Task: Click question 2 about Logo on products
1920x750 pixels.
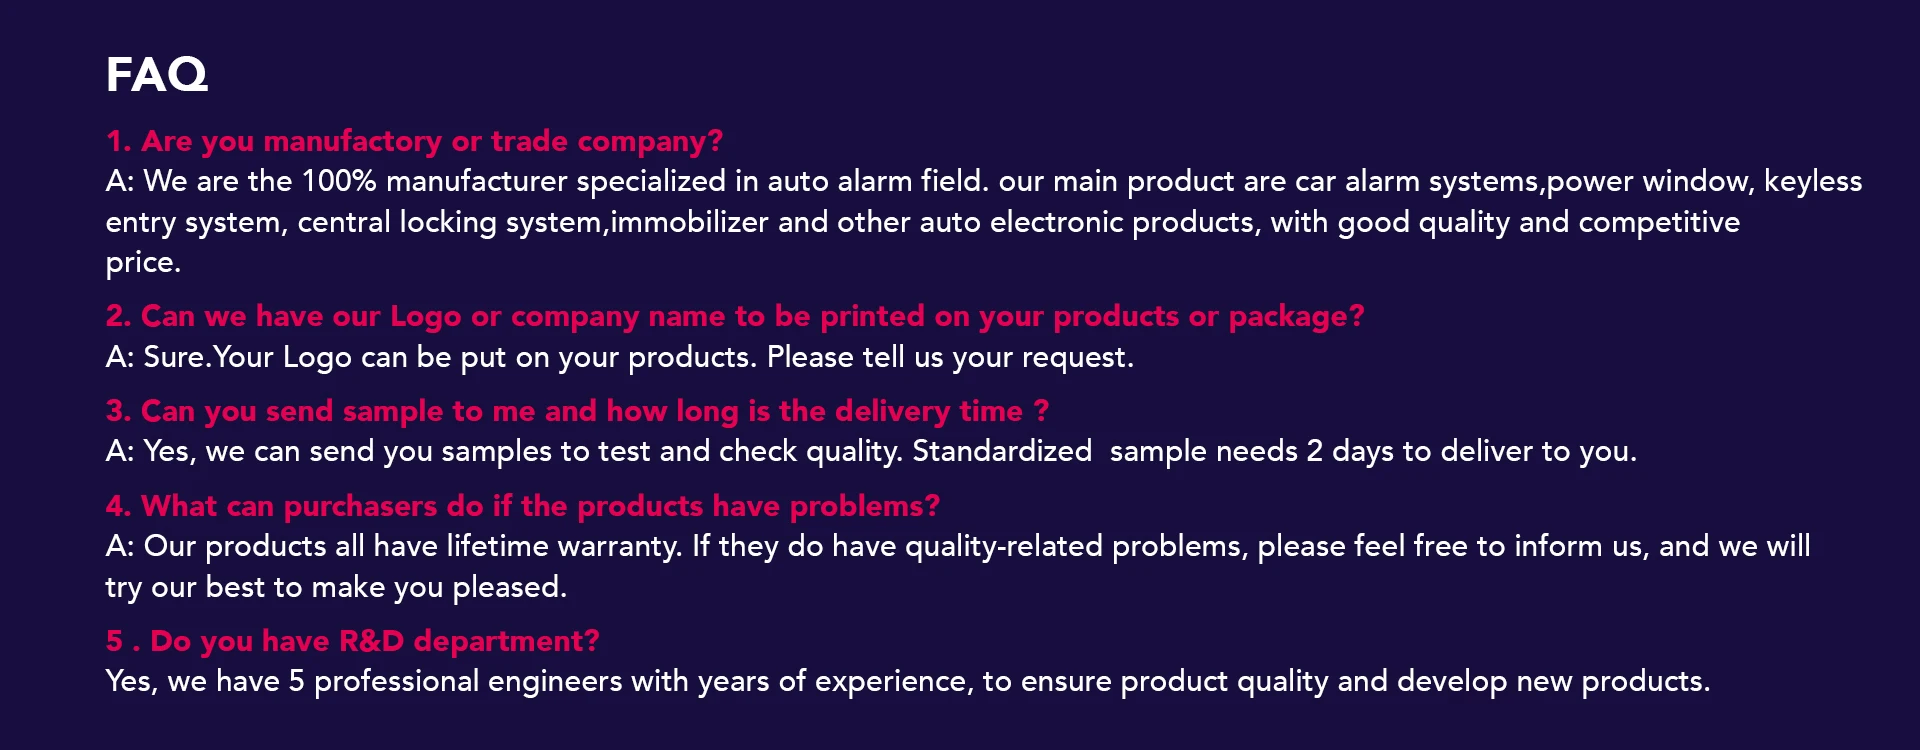Action: pyautogui.click(x=734, y=316)
